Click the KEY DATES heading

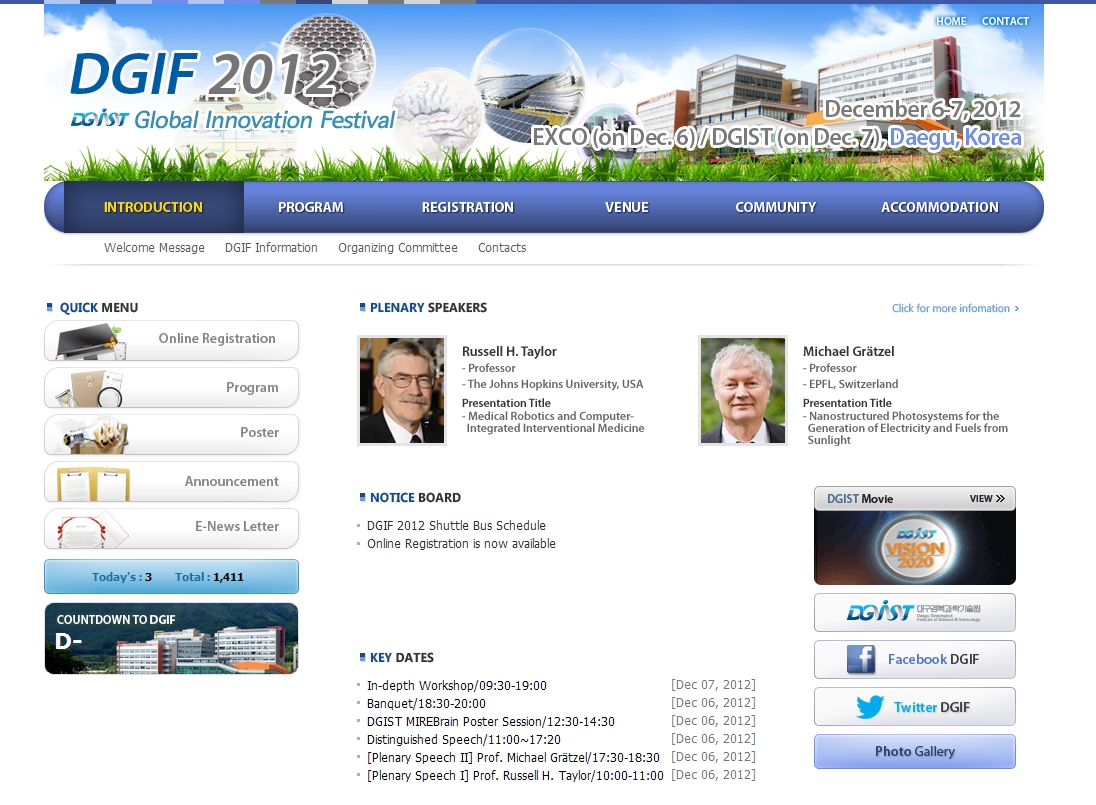tap(402, 658)
